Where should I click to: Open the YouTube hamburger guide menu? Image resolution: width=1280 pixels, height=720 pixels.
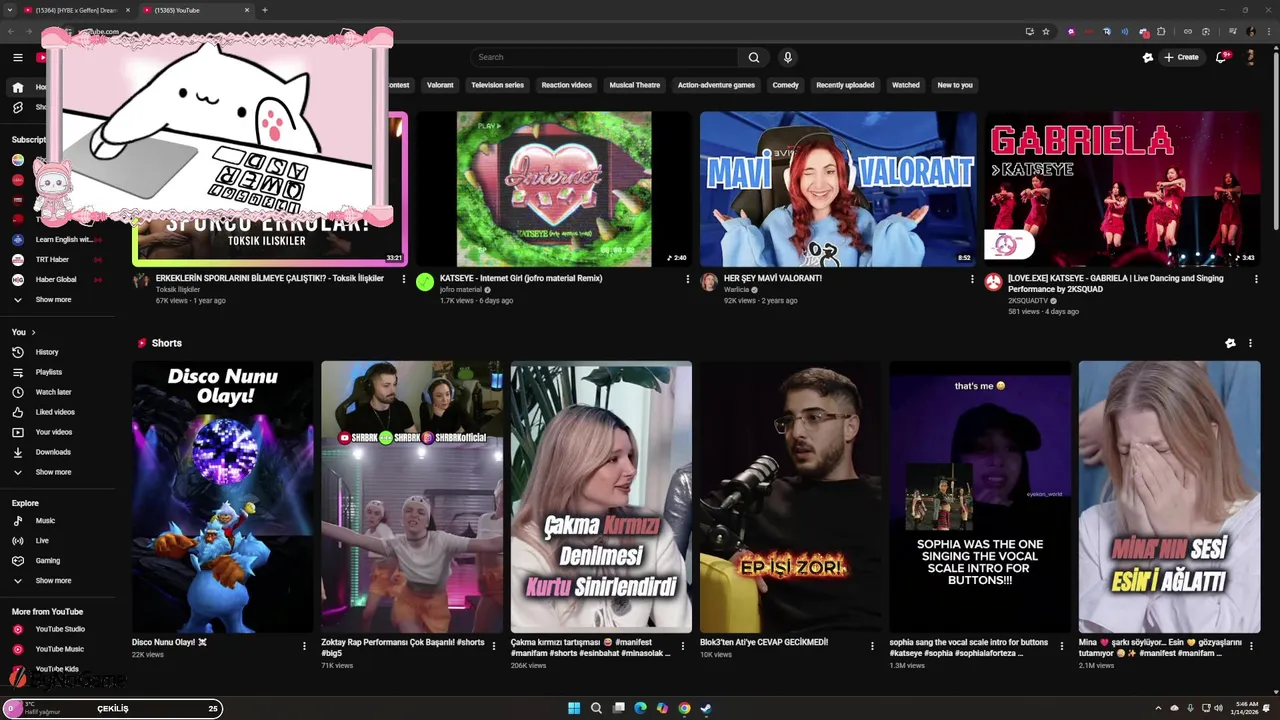pos(17,57)
